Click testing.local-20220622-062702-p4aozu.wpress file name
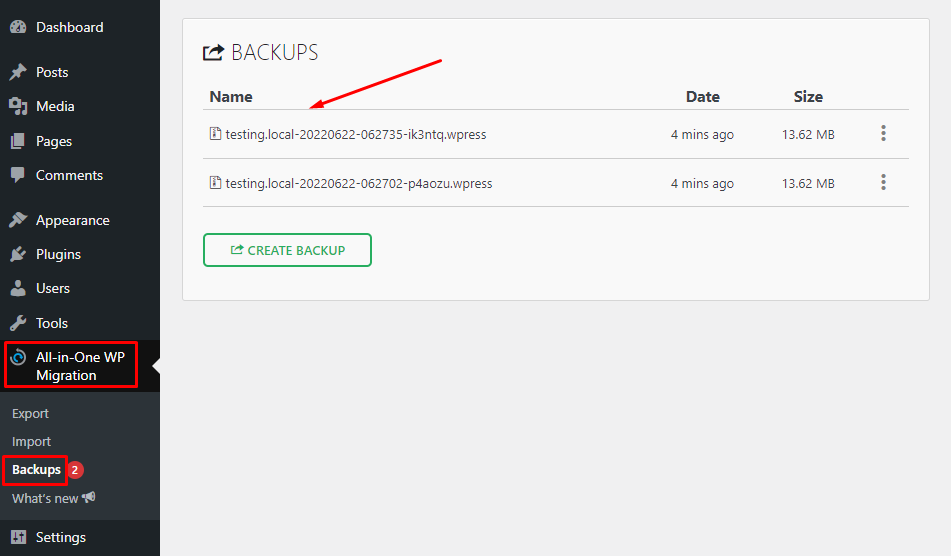This screenshot has height=556, width=951. click(359, 183)
